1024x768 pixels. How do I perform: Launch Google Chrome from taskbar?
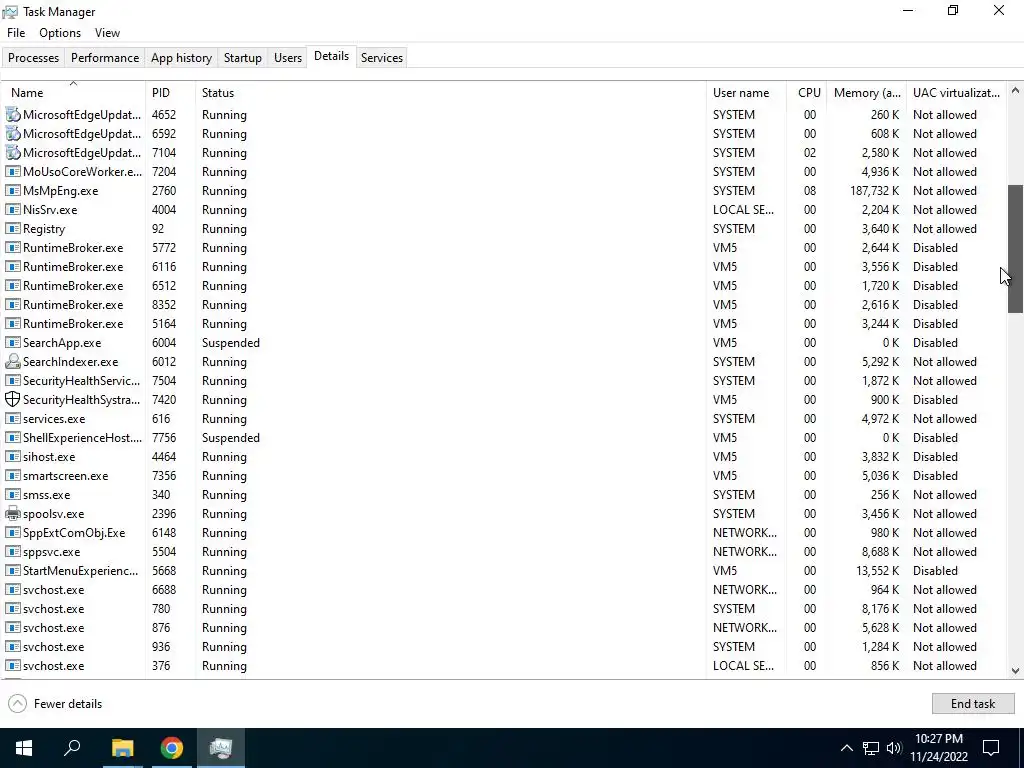[x=172, y=748]
